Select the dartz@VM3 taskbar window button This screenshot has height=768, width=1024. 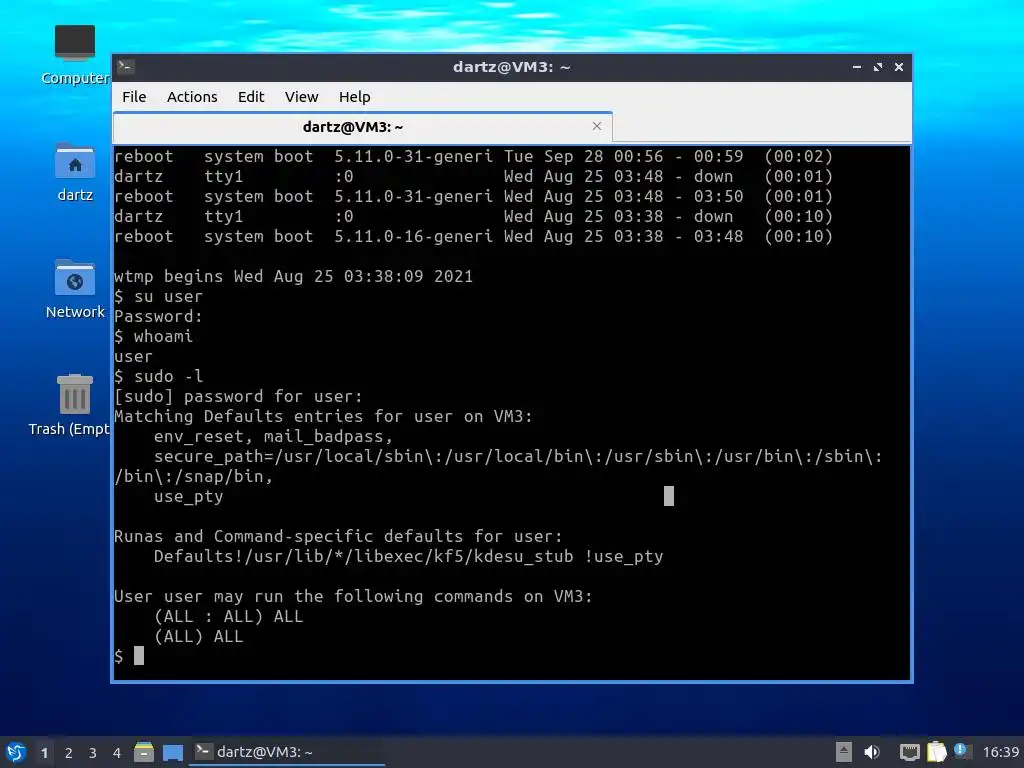click(287, 752)
